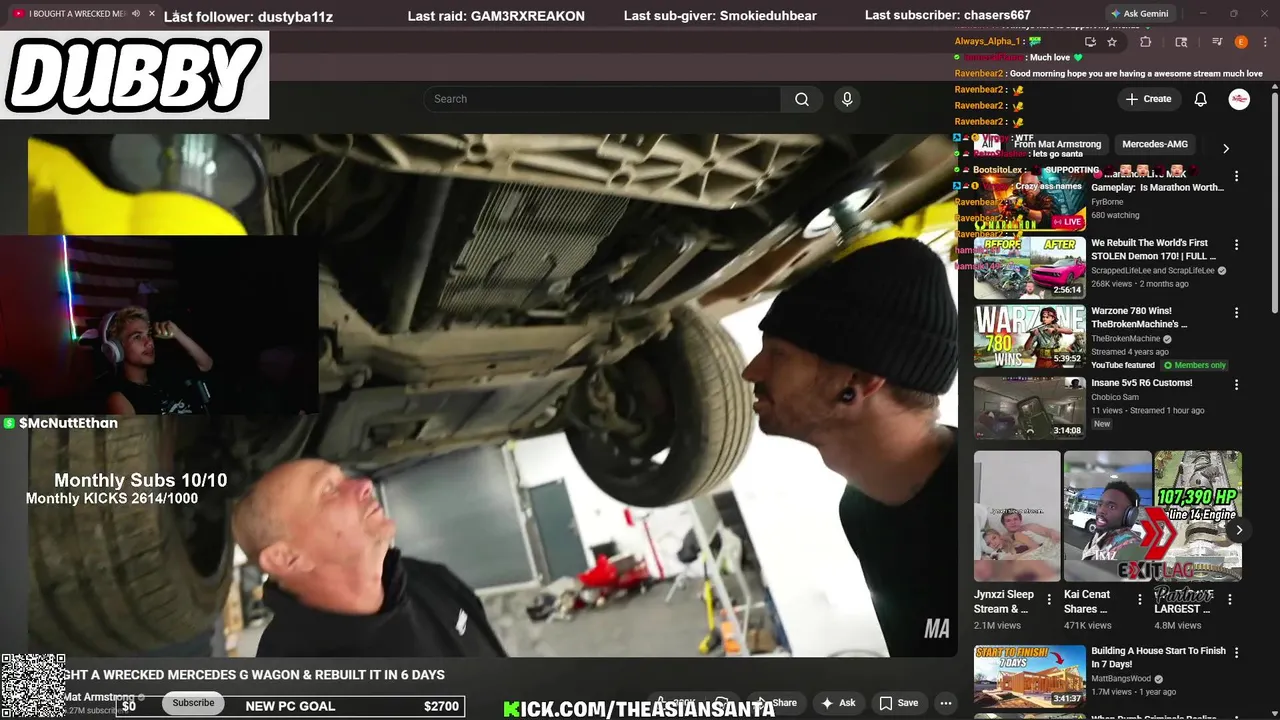Viewport: 1280px width, 720px height.
Task: Open 'Building A House Start To Finish' title
Action: pos(1158,657)
